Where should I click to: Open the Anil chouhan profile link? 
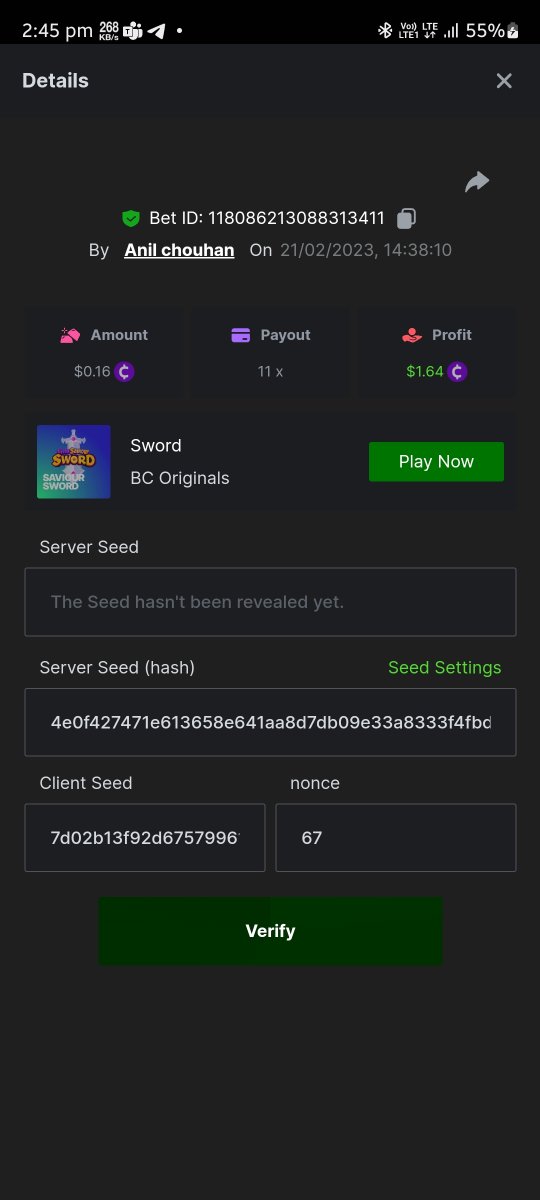(179, 250)
